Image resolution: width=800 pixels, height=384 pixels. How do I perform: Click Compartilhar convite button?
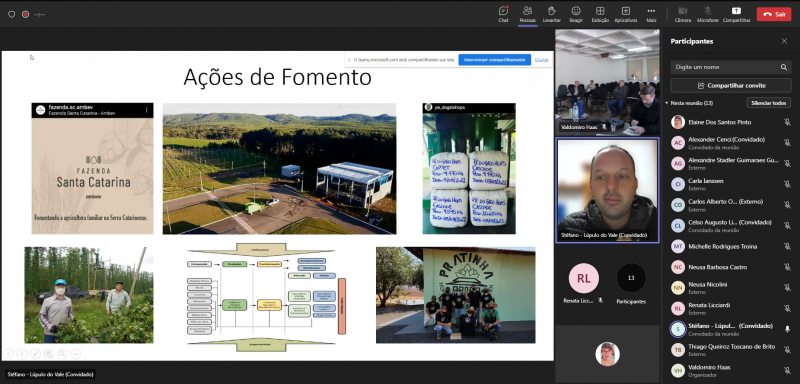pos(731,85)
